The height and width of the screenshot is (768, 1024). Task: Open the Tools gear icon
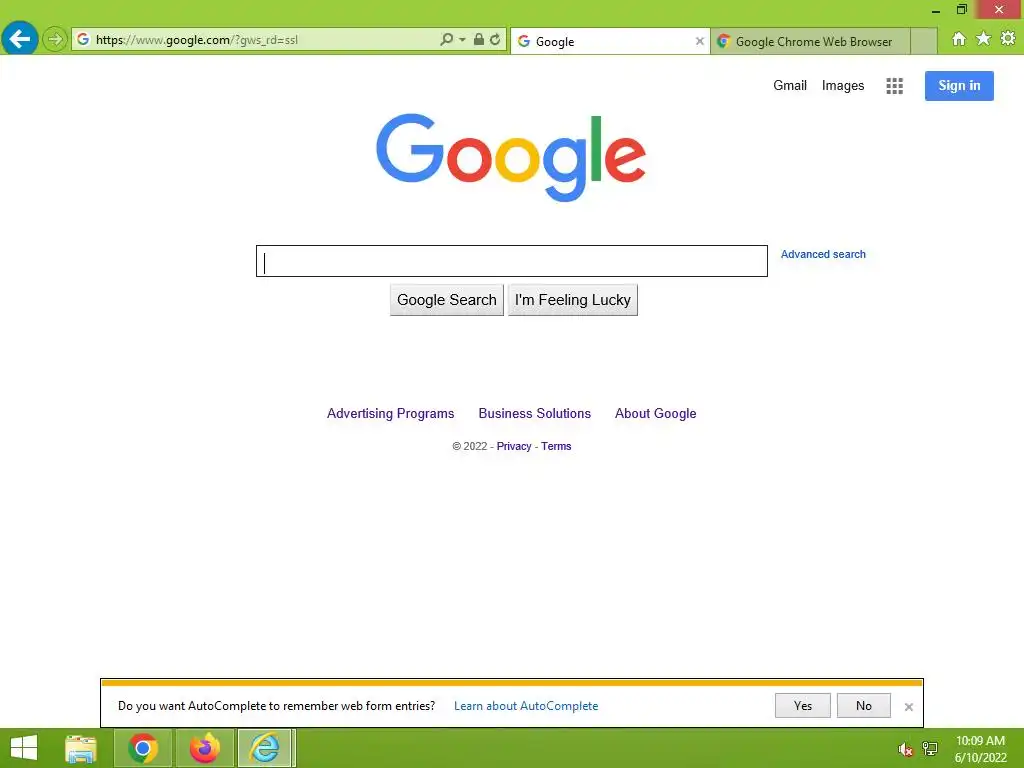pos(1008,39)
